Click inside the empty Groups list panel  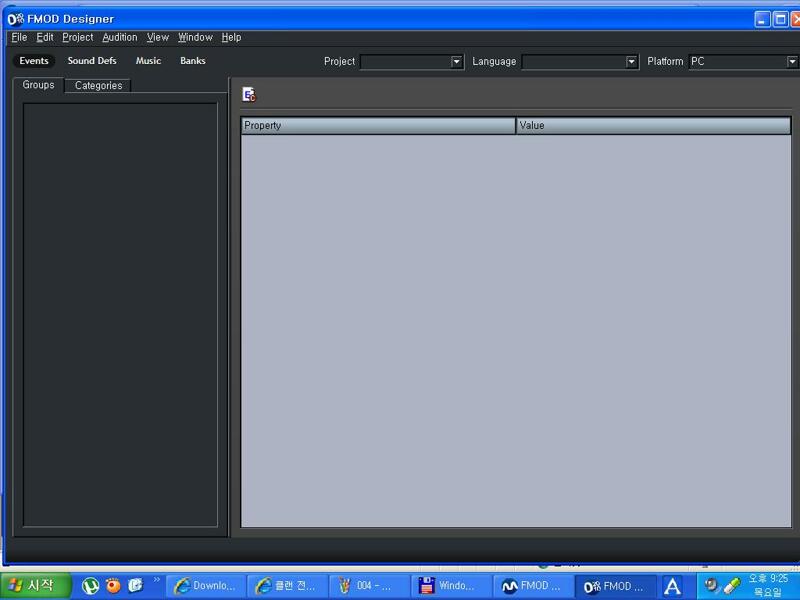[x=120, y=315]
